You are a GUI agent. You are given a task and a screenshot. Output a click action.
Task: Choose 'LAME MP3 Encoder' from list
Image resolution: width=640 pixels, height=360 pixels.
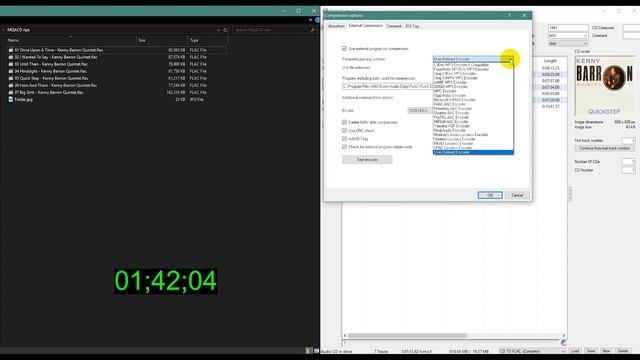click(450, 82)
